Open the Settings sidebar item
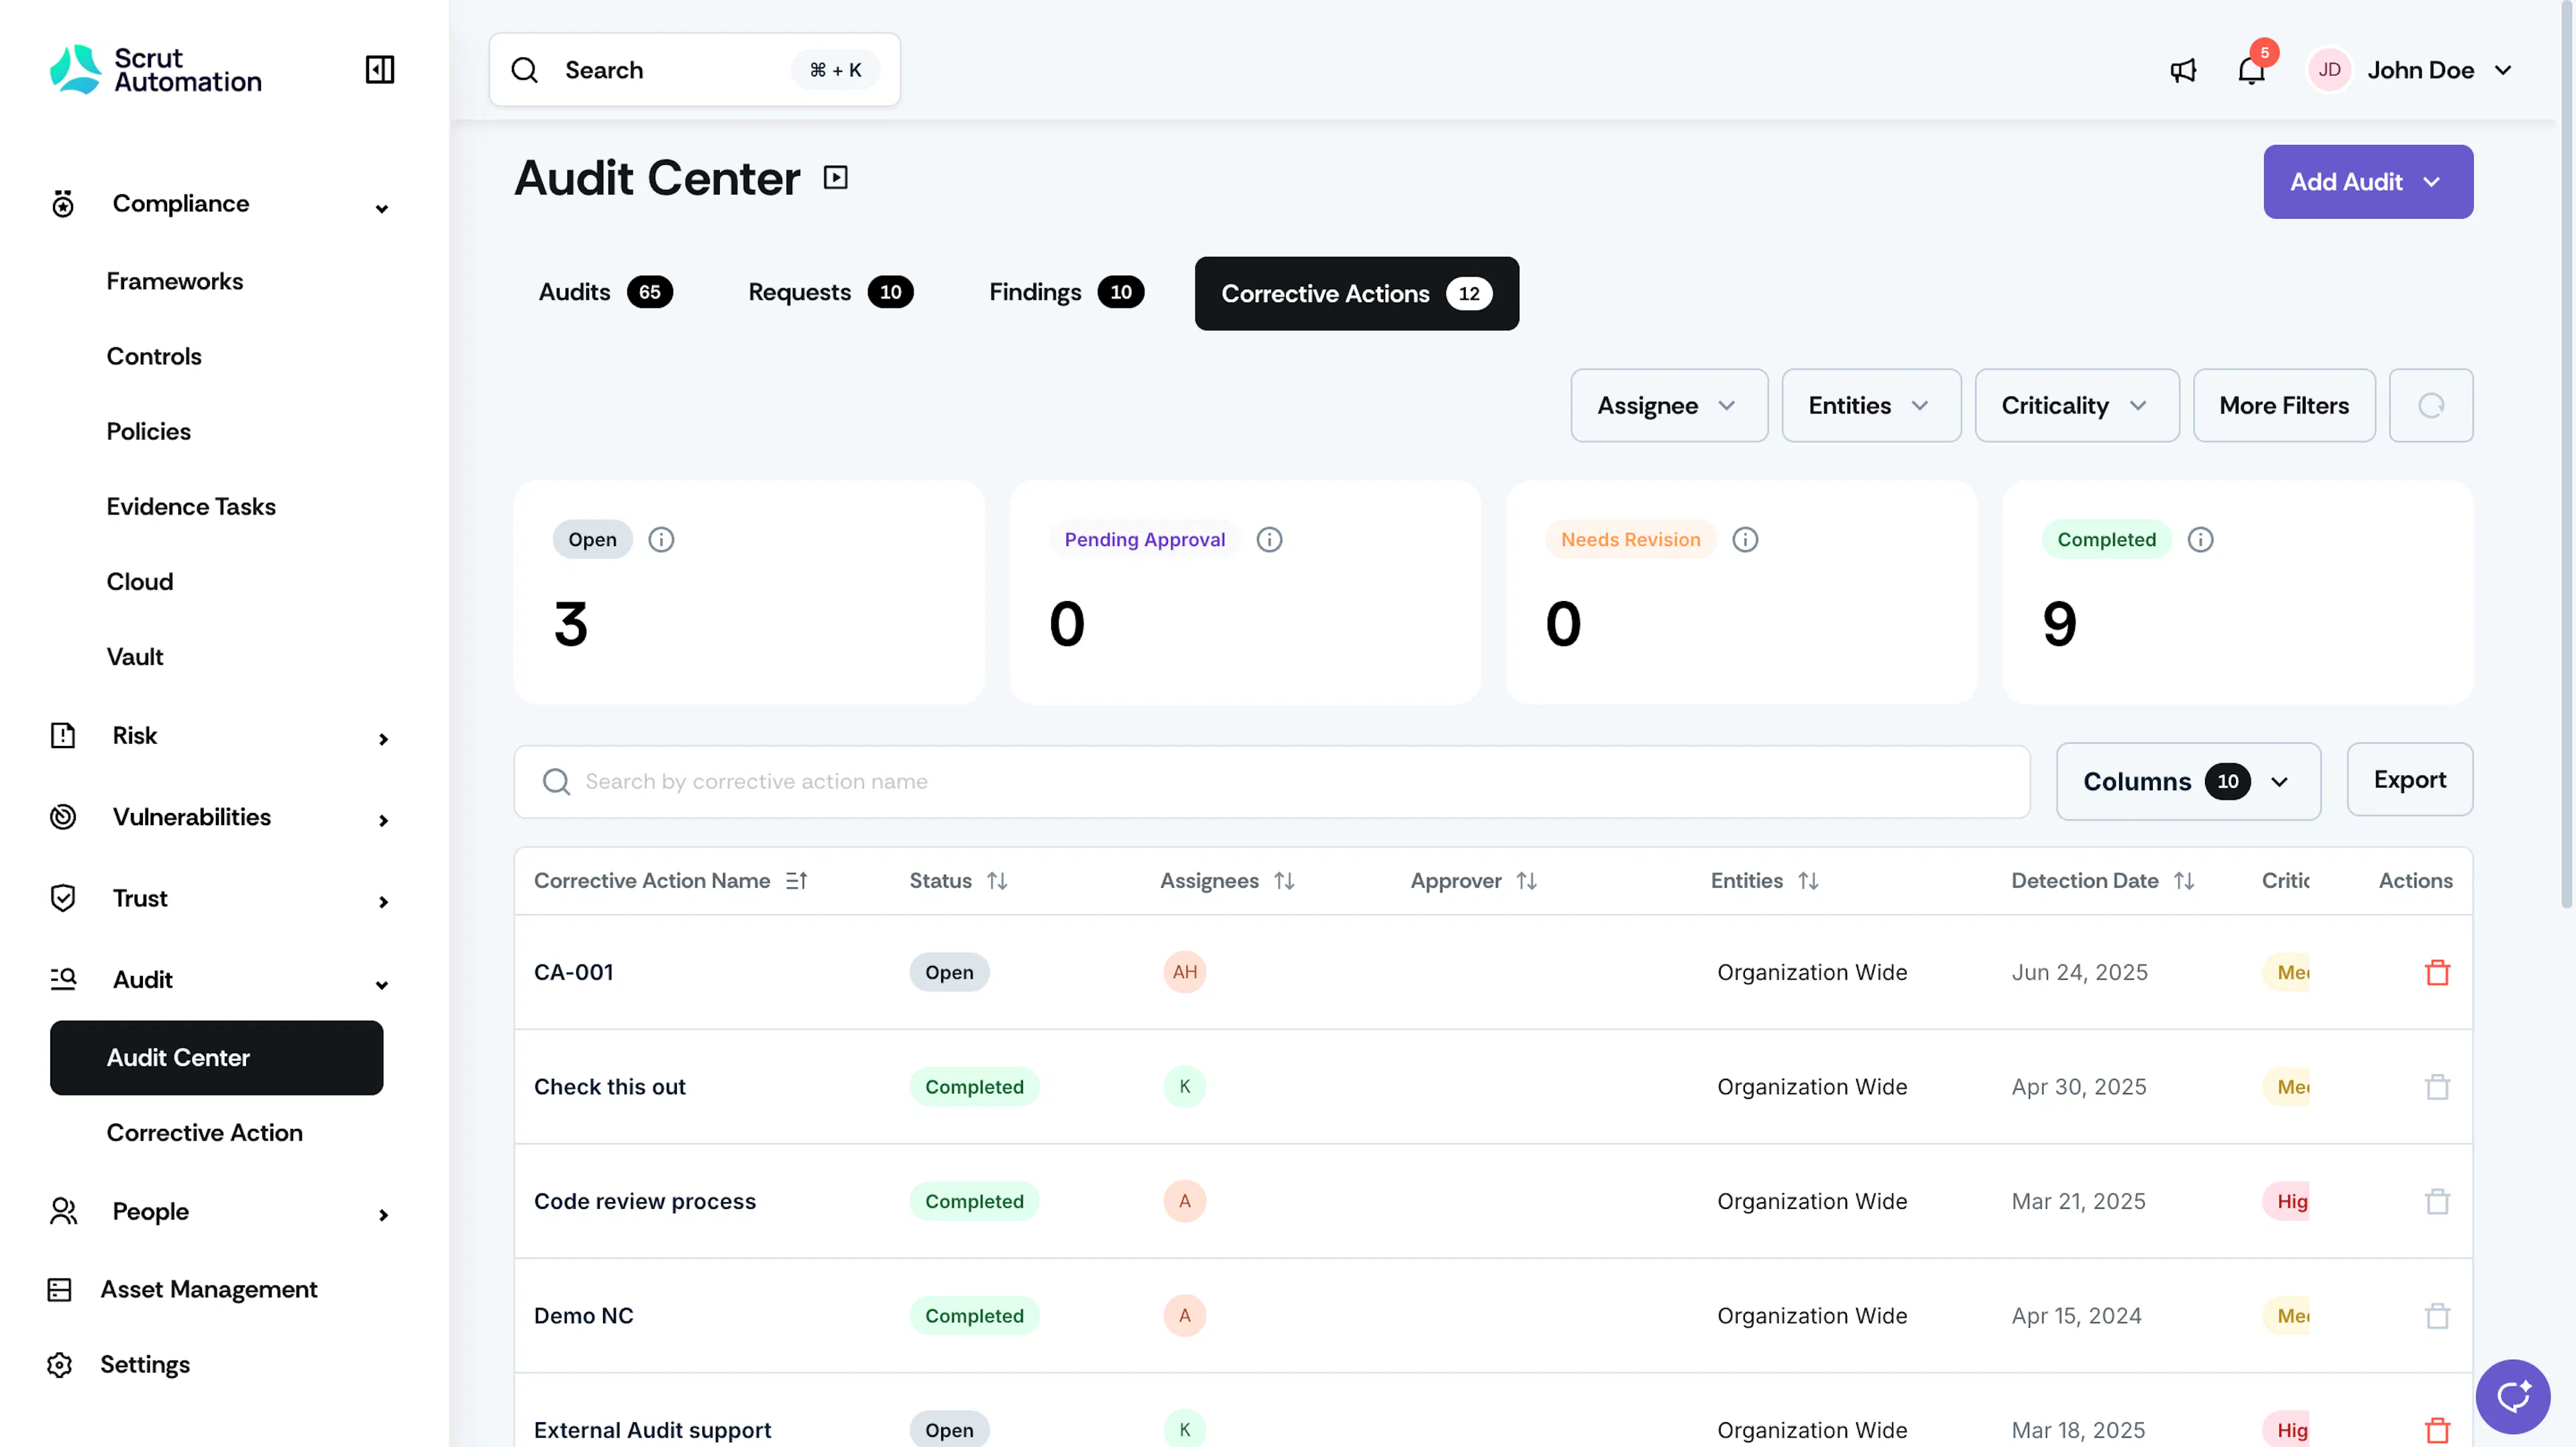Screen dimensions: 2576x1447 144,1365
